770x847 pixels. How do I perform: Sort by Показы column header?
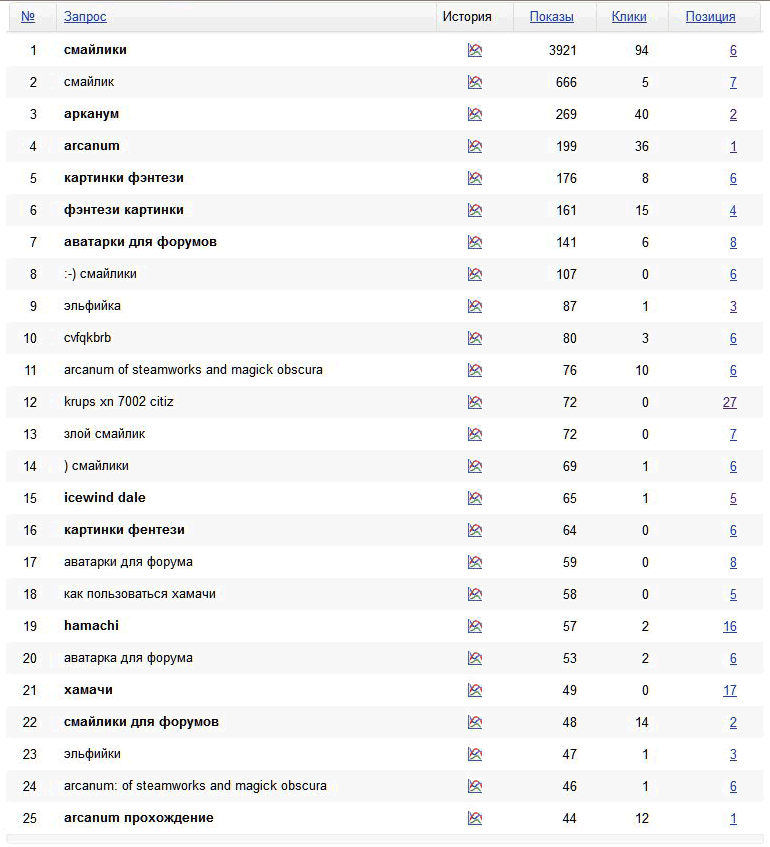[x=551, y=17]
